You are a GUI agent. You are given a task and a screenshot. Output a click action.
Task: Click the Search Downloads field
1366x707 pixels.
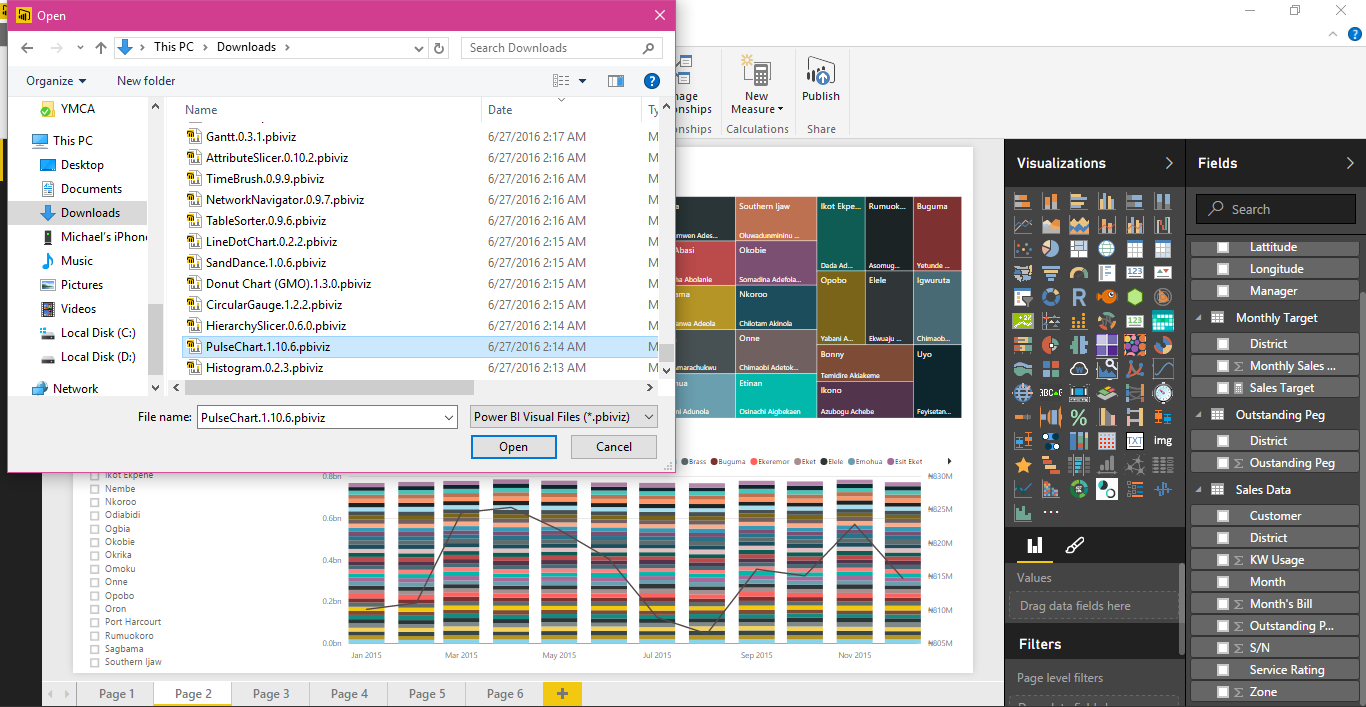pyautogui.click(x=562, y=47)
